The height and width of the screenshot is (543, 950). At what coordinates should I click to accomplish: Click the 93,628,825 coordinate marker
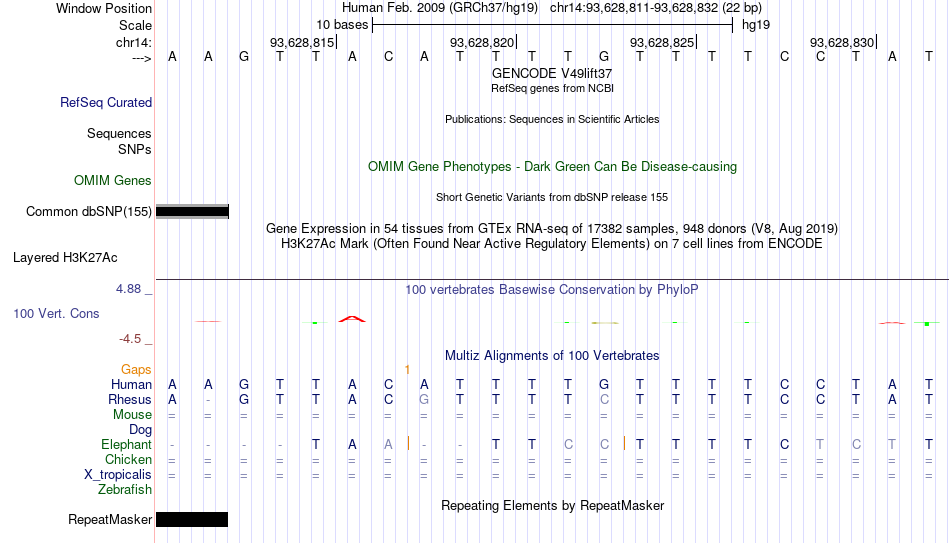pos(662,42)
